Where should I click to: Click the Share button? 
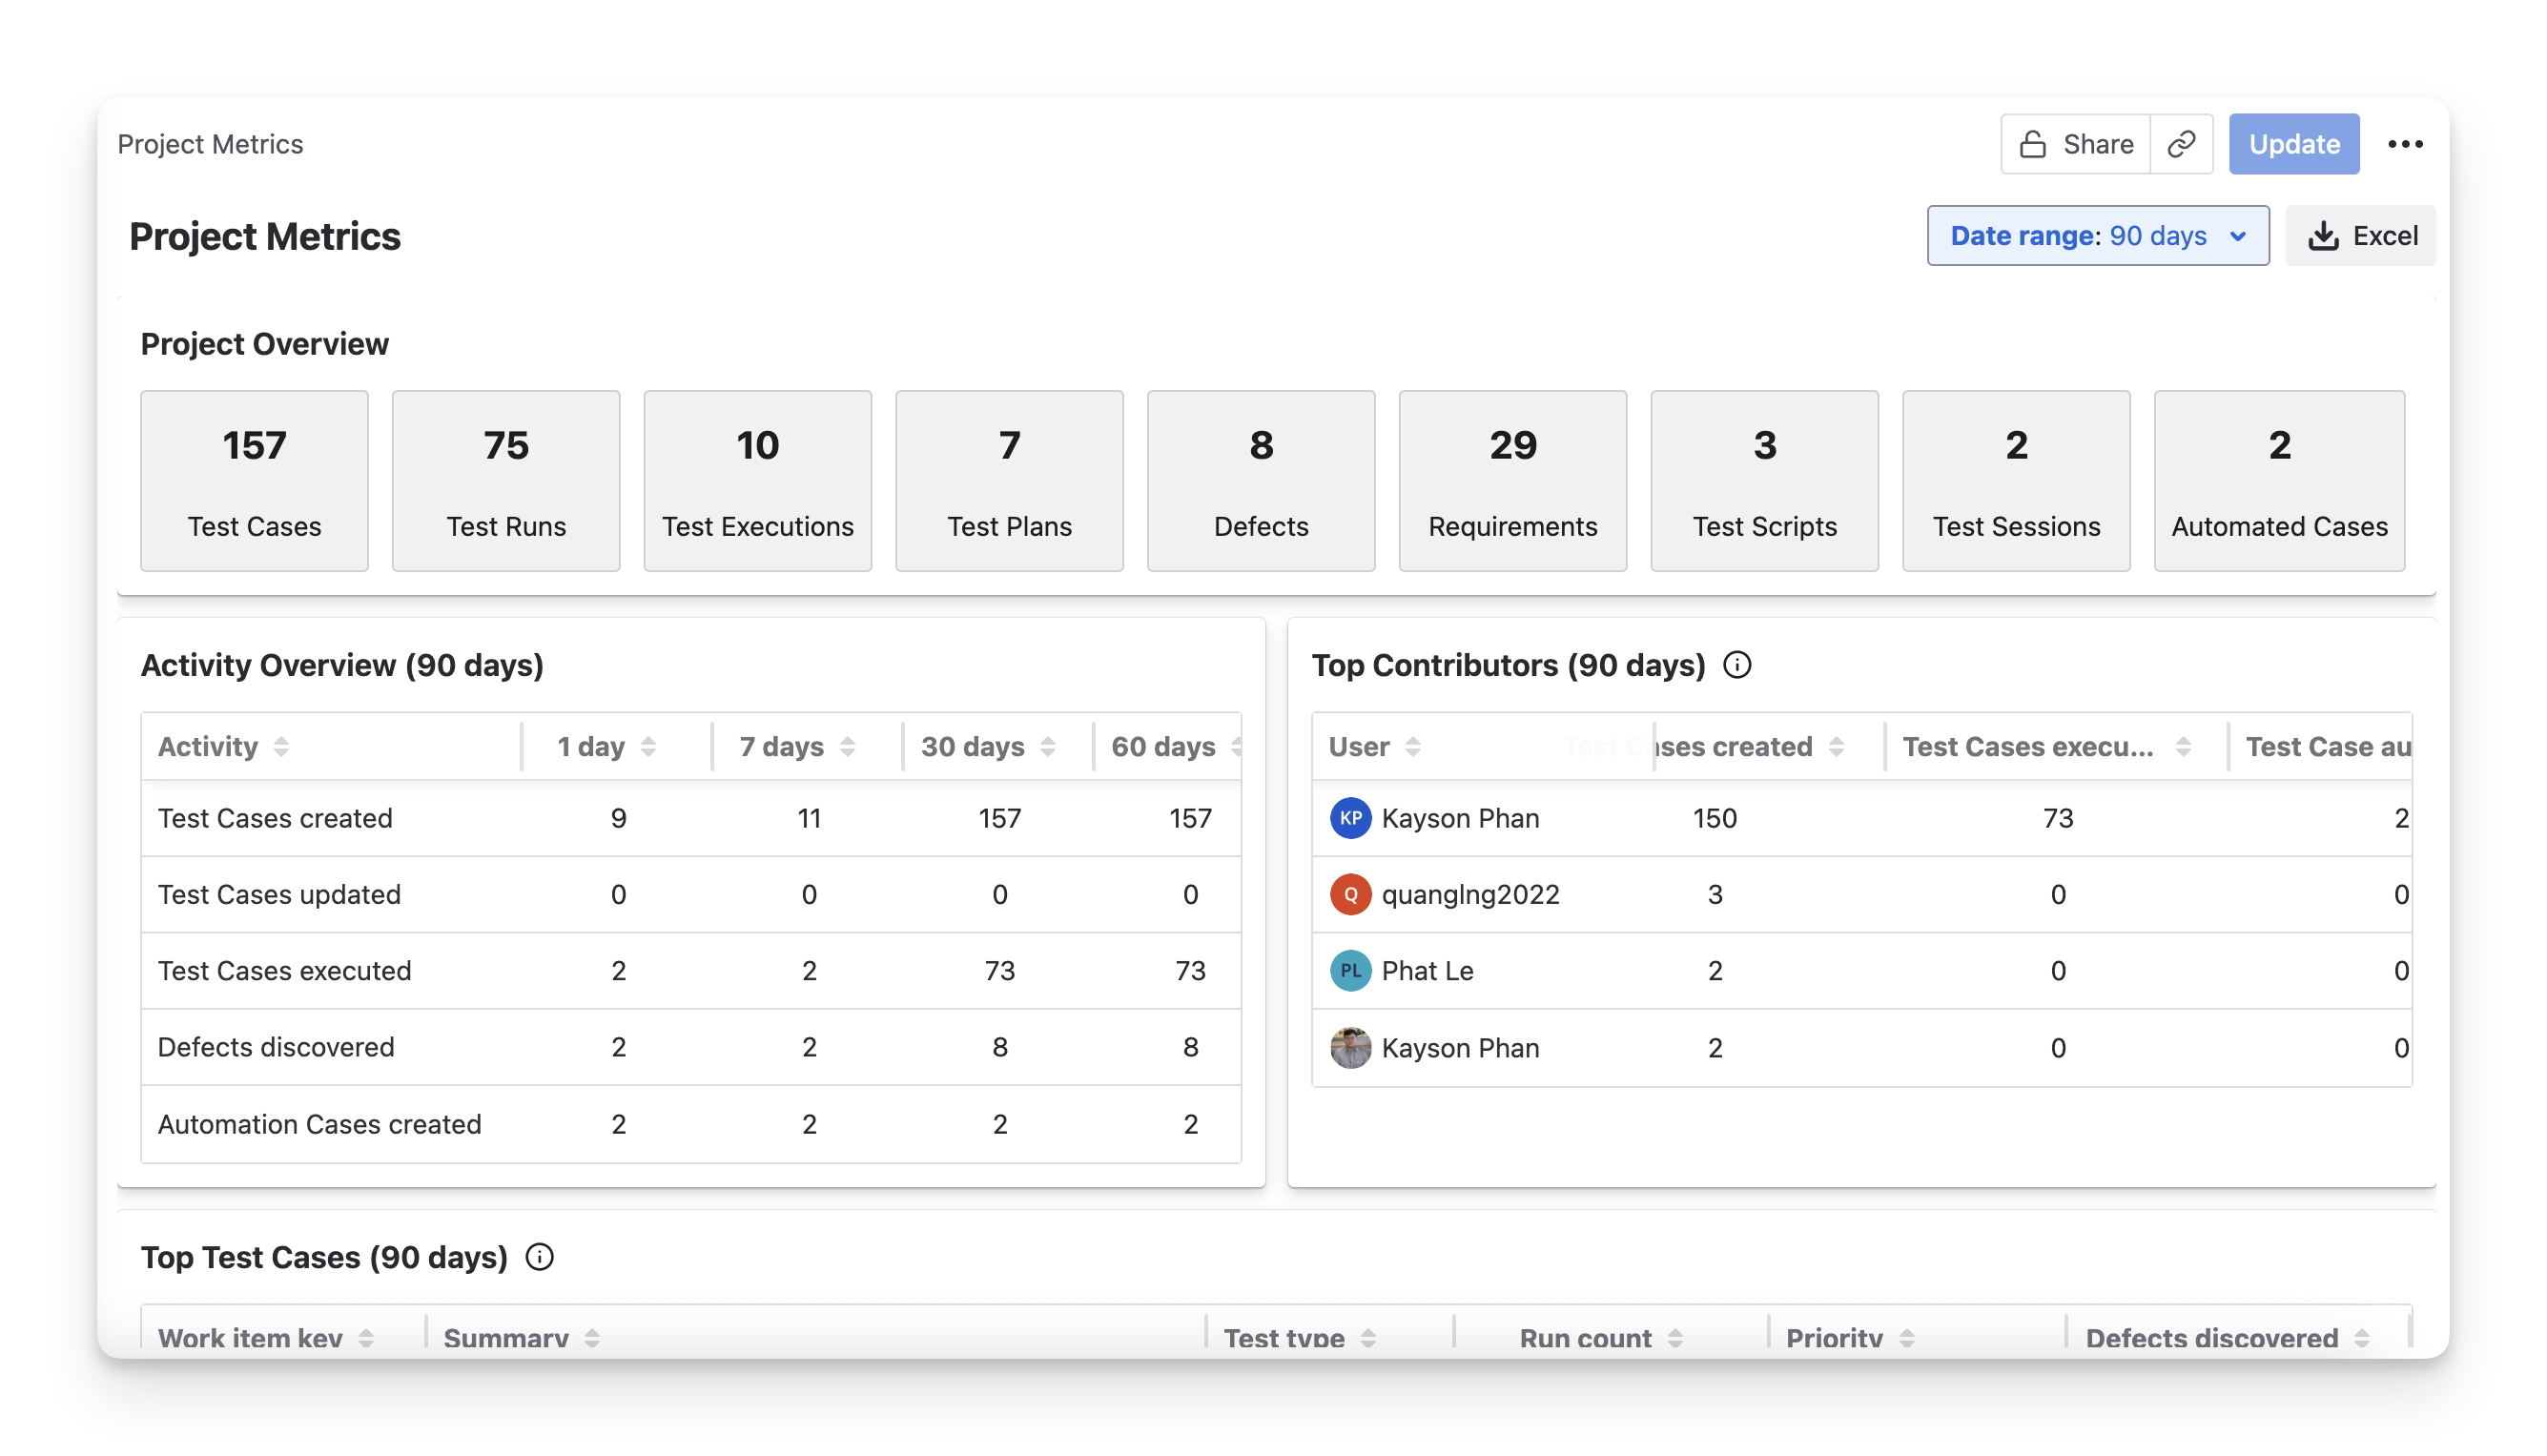2076,144
